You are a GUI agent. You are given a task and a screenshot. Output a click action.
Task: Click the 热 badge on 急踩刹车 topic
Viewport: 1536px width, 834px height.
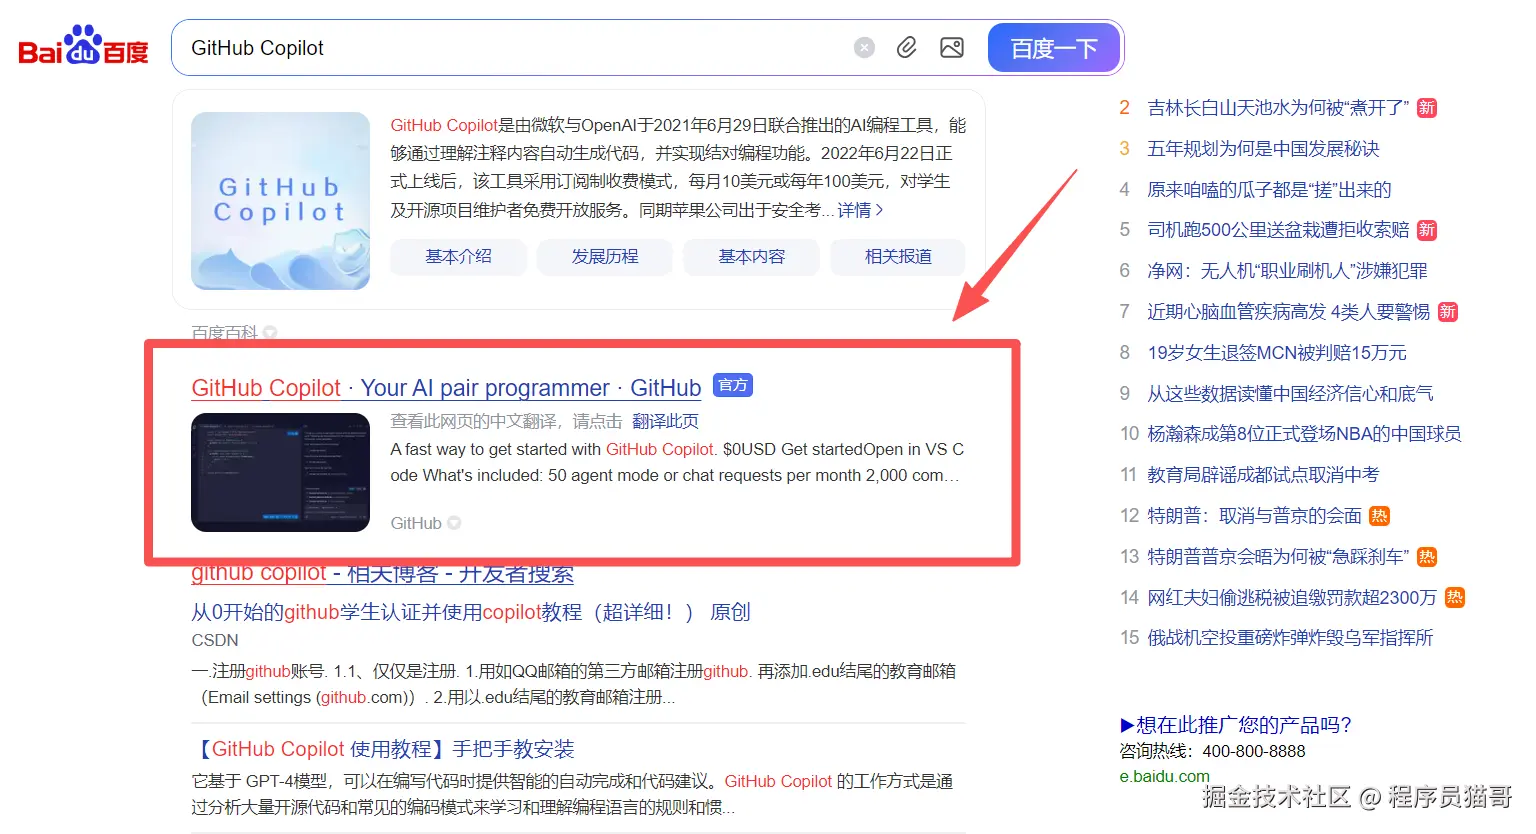click(x=1427, y=557)
